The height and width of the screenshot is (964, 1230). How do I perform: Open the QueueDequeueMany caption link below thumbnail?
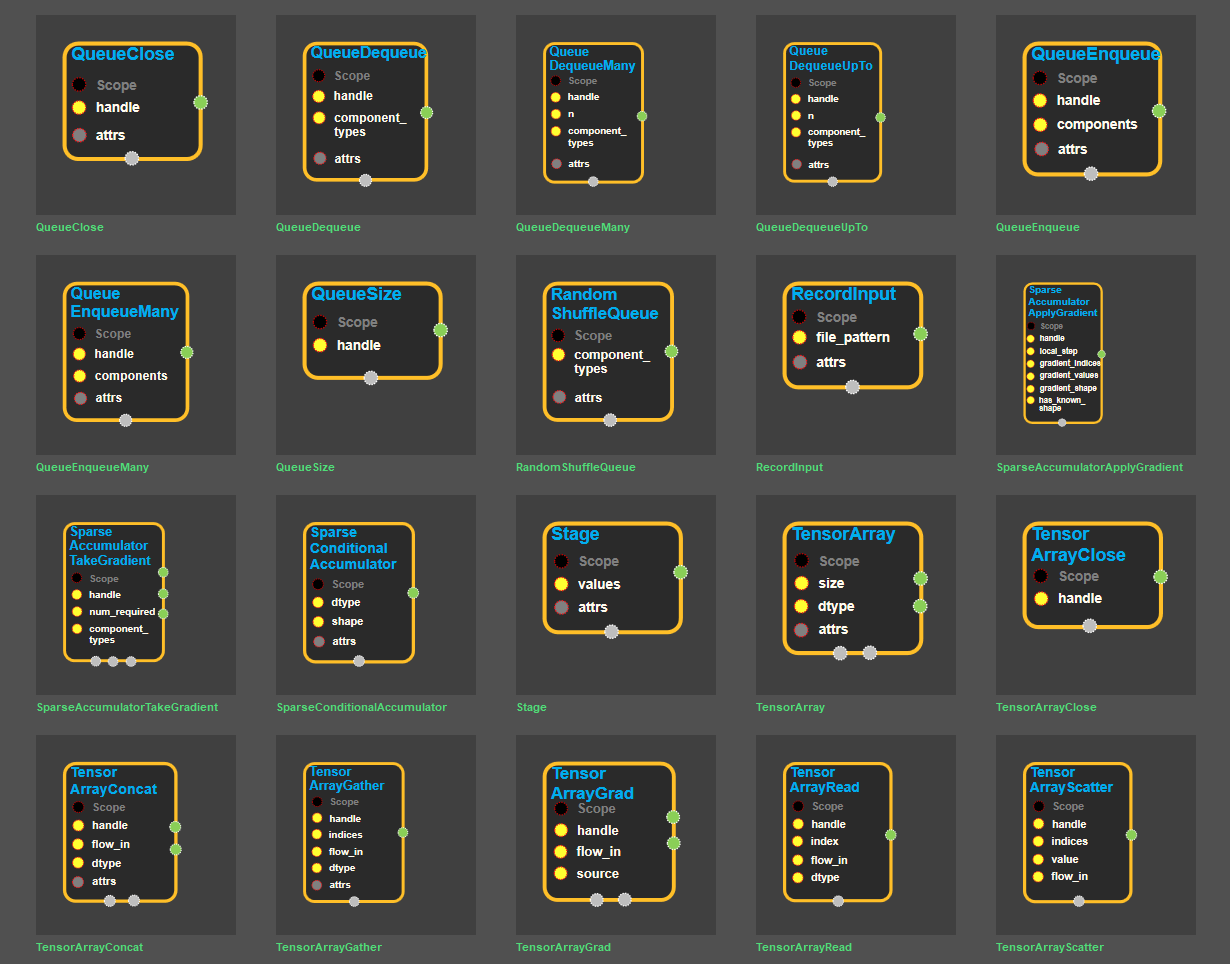(x=573, y=227)
